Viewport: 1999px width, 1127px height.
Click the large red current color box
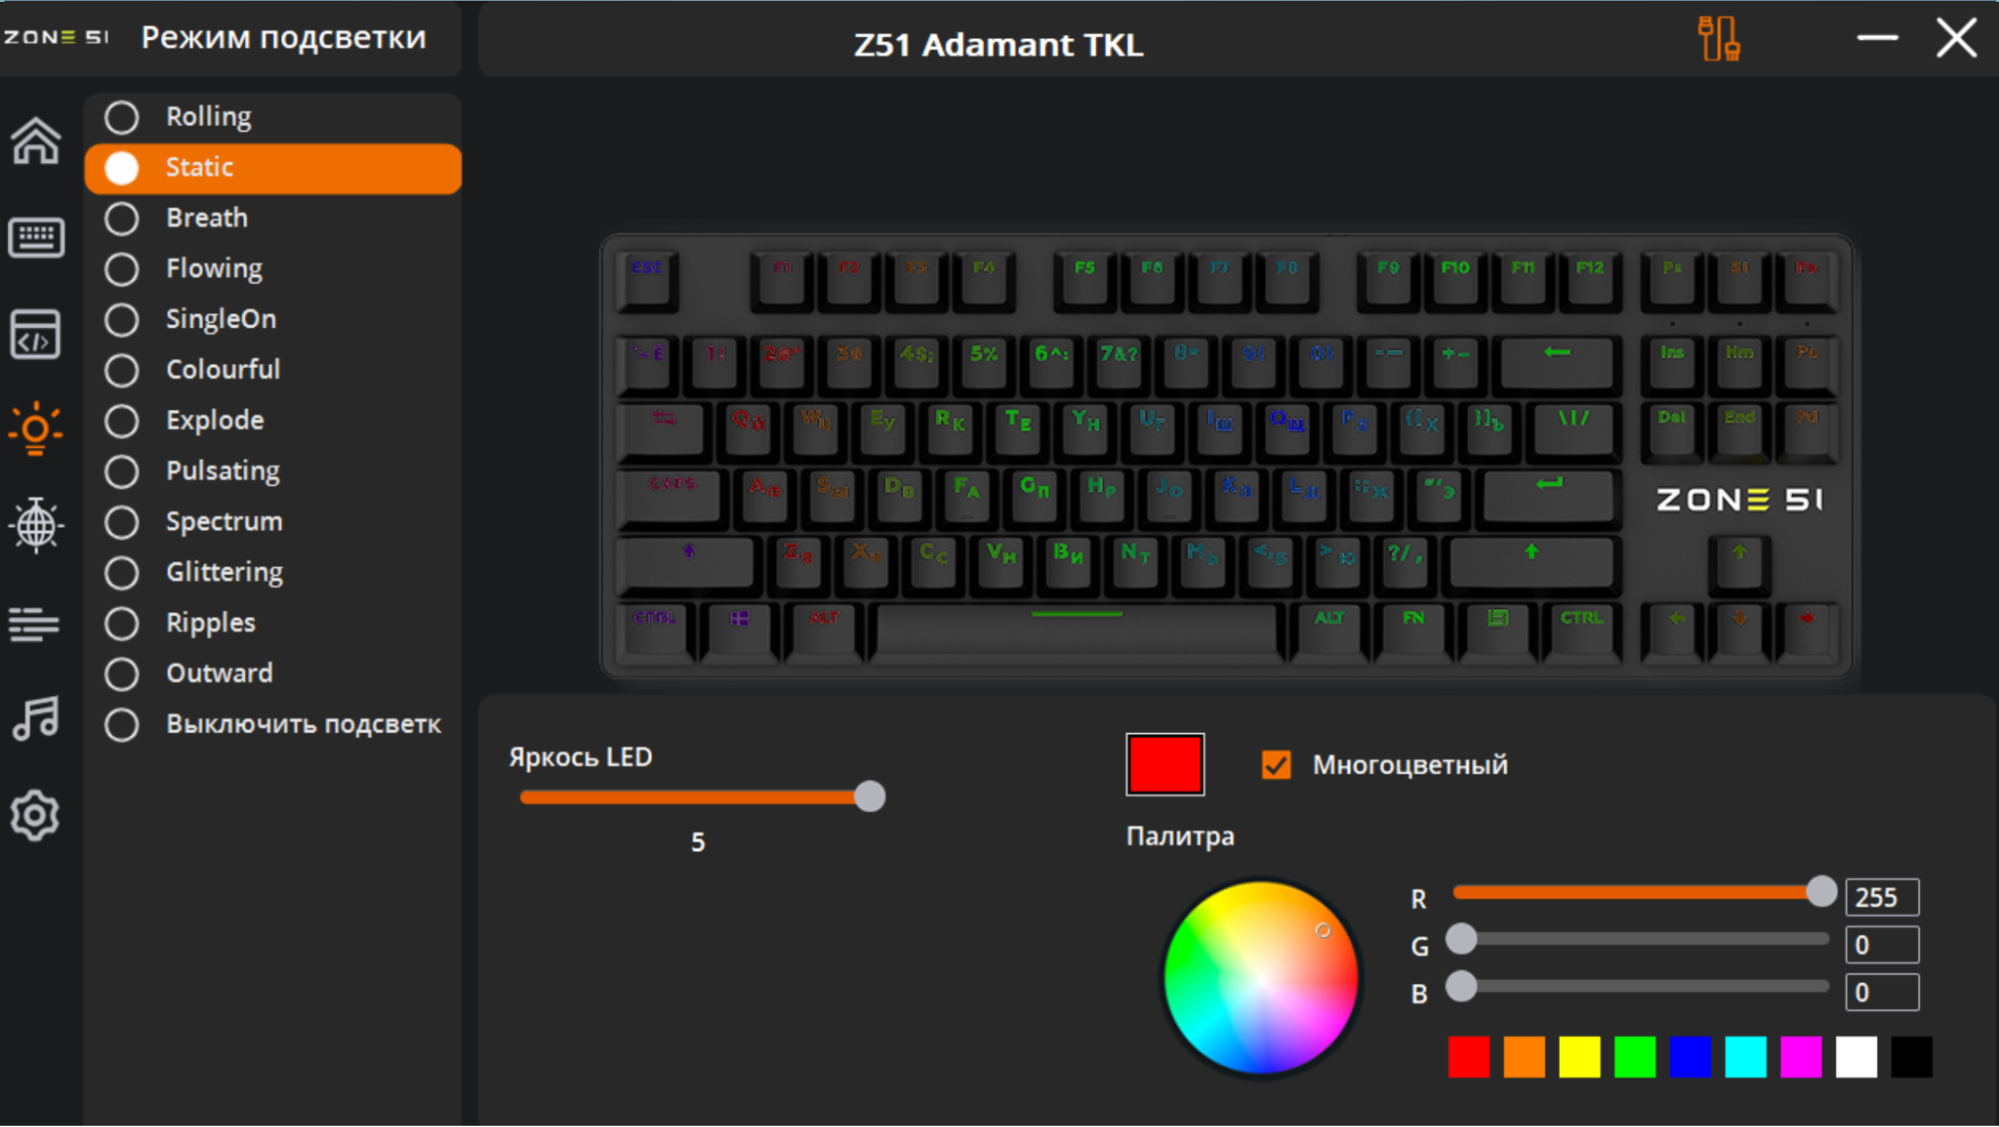(x=1165, y=765)
